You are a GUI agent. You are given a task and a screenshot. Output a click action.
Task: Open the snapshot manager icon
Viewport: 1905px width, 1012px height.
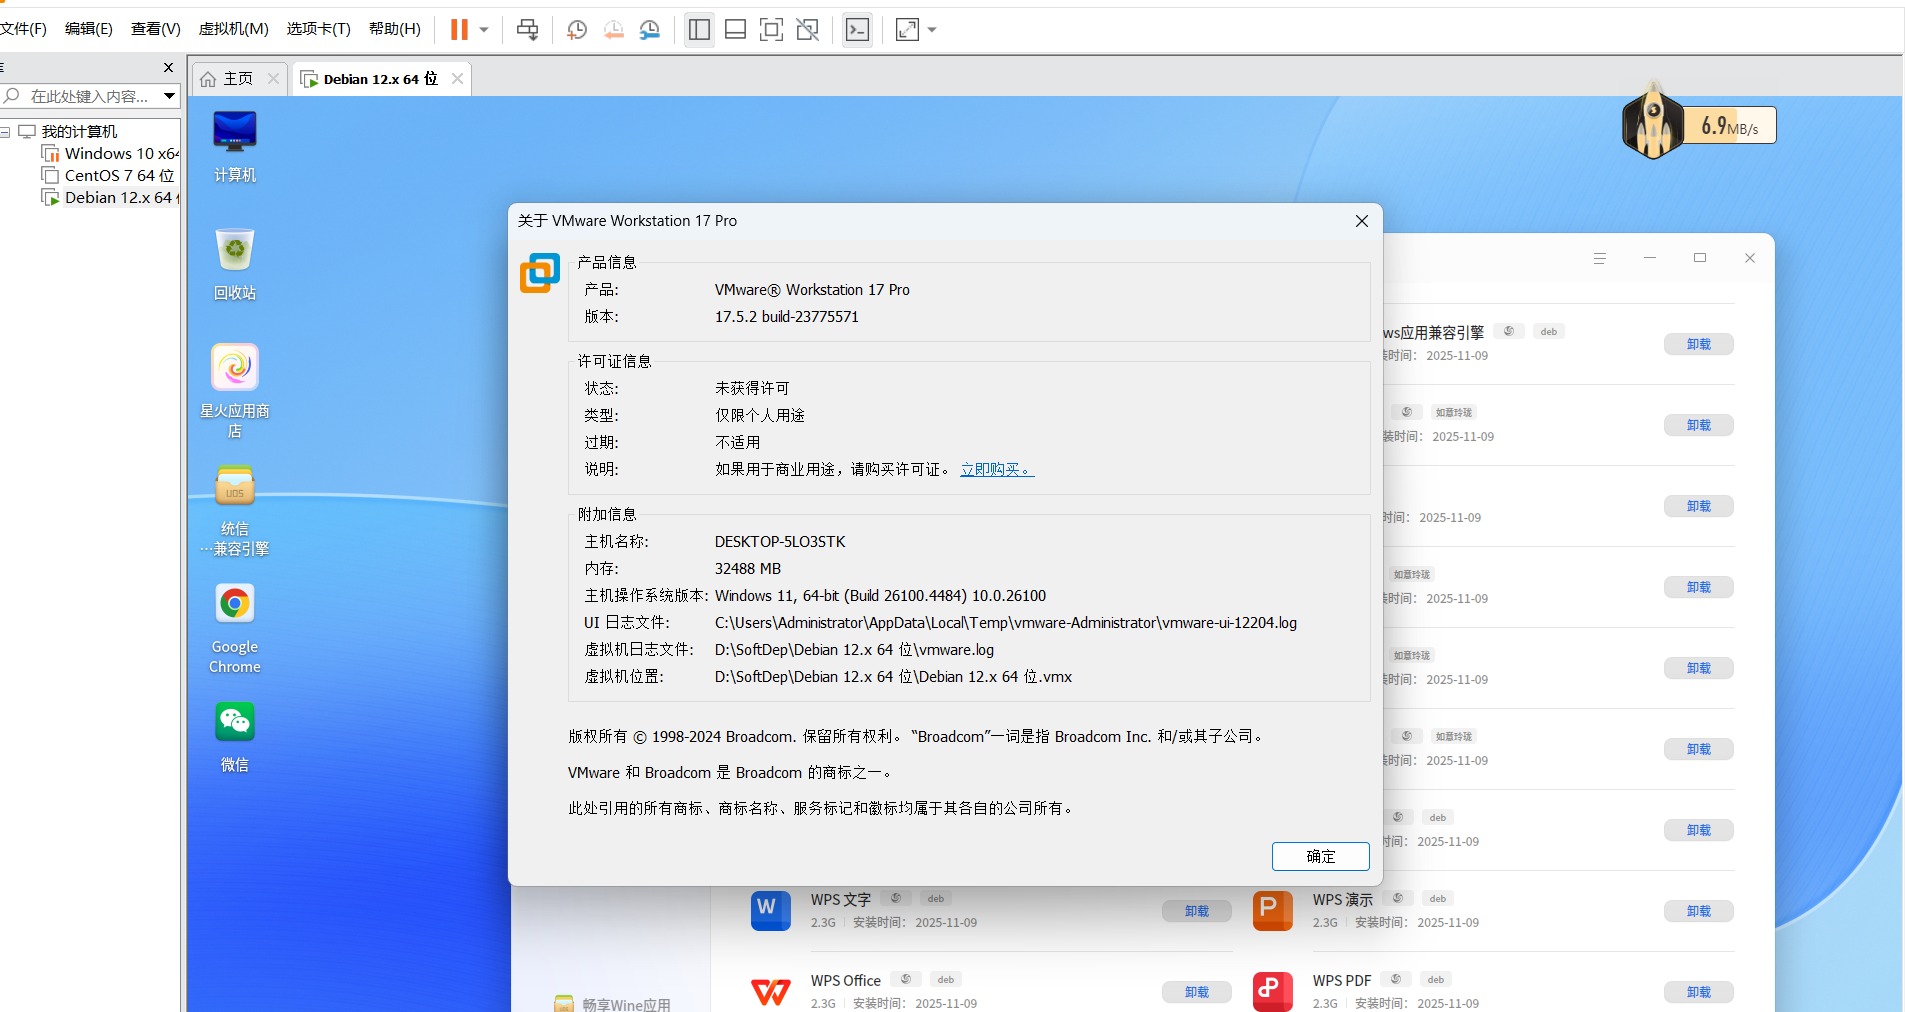tap(650, 30)
